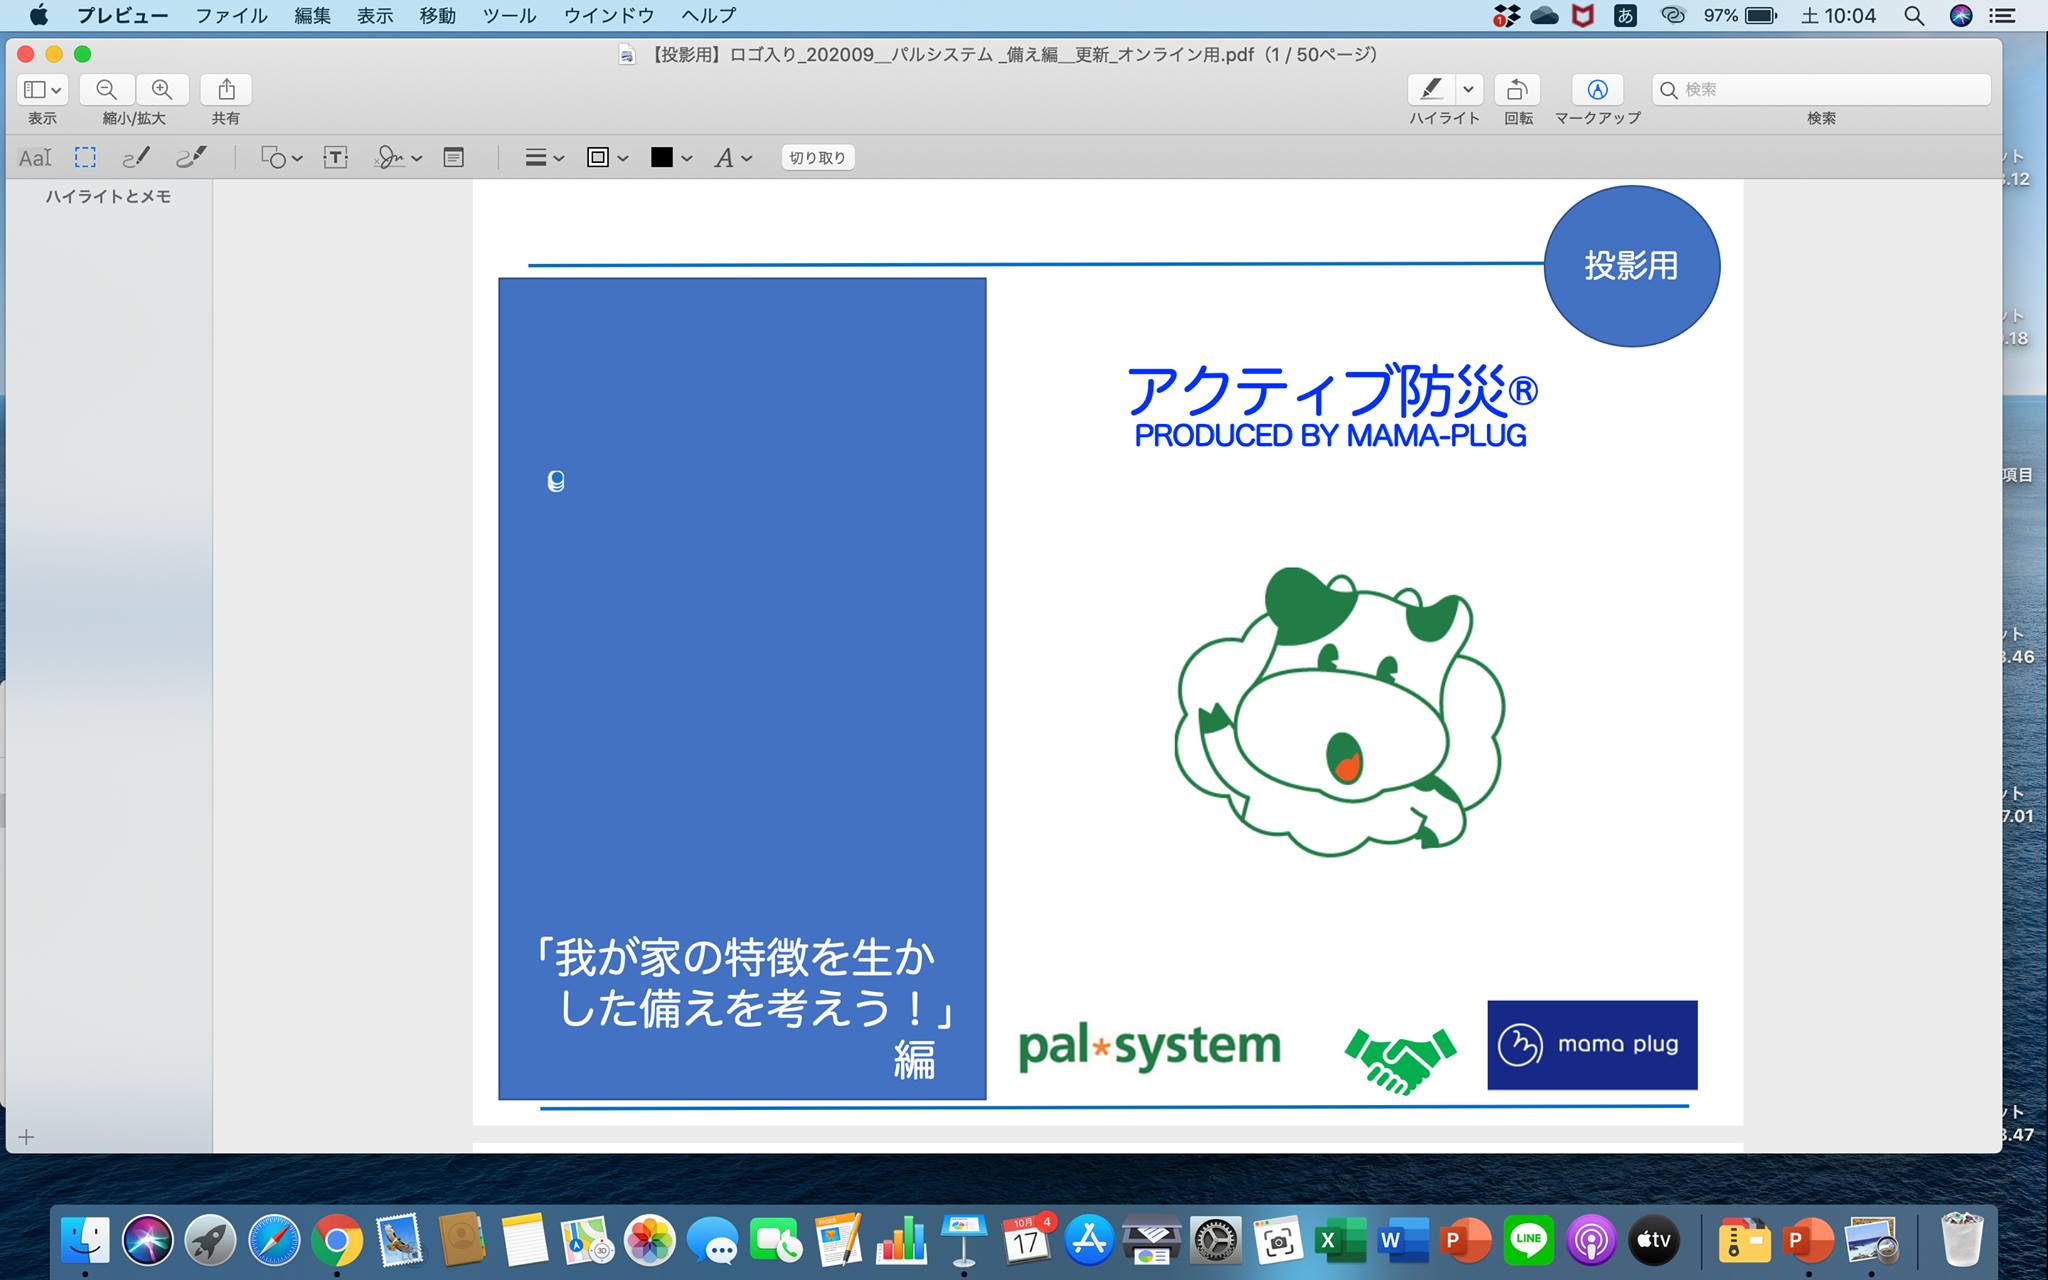
Task: Open the text style (A) dropdown
Action: click(x=733, y=158)
